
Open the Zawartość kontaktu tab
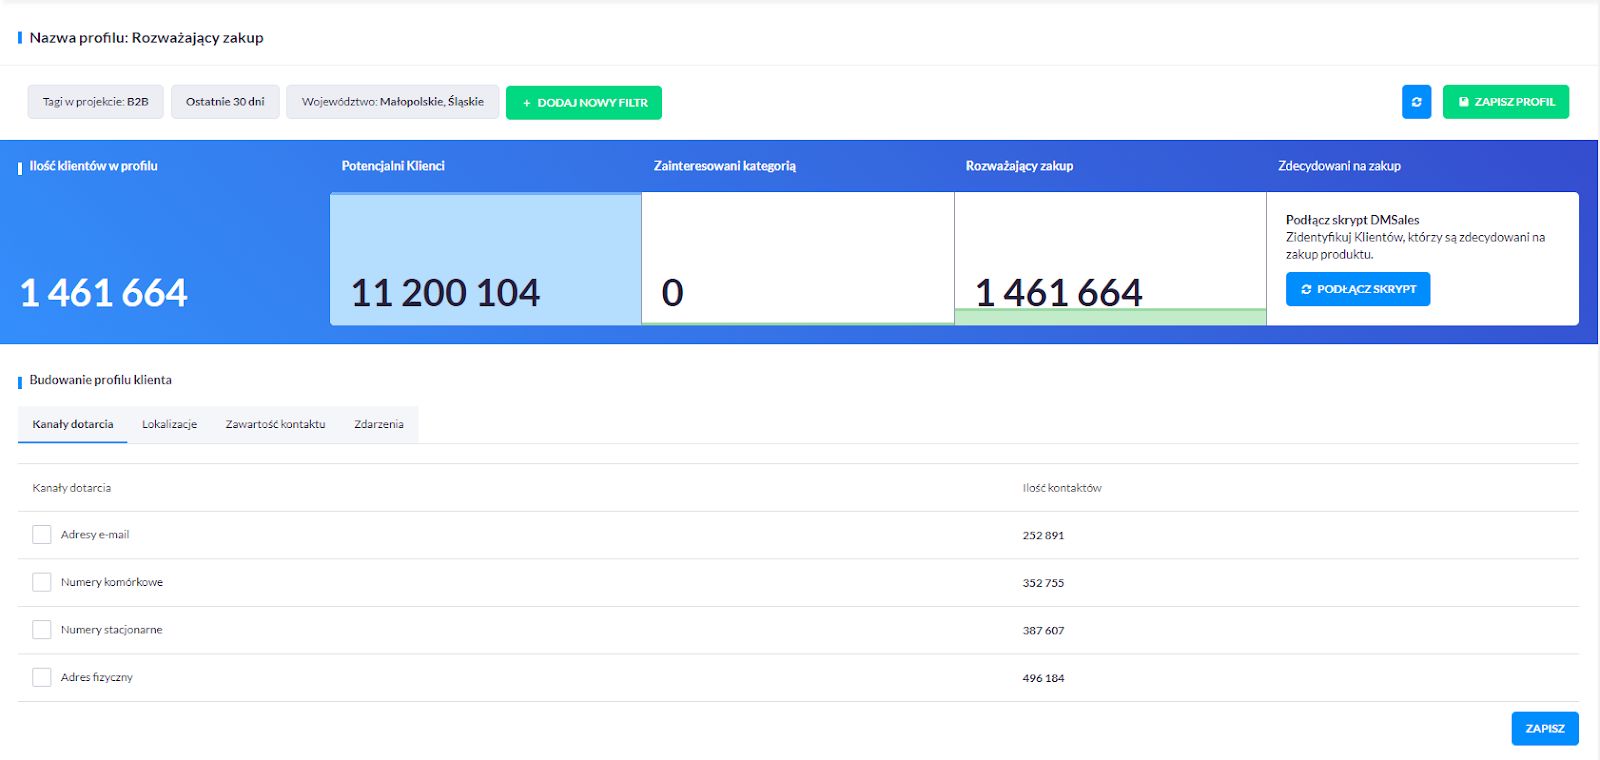click(276, 424)
